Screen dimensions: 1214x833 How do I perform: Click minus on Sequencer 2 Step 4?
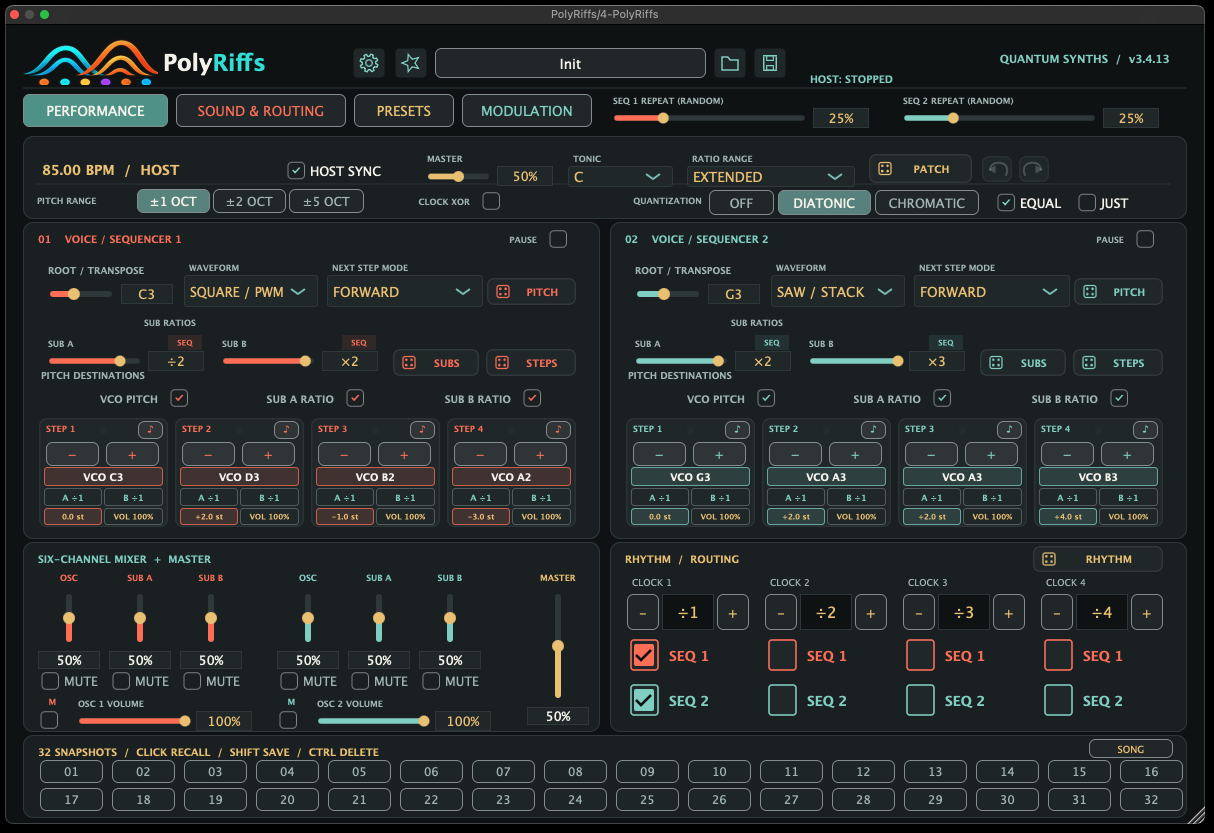[1065, 454]
